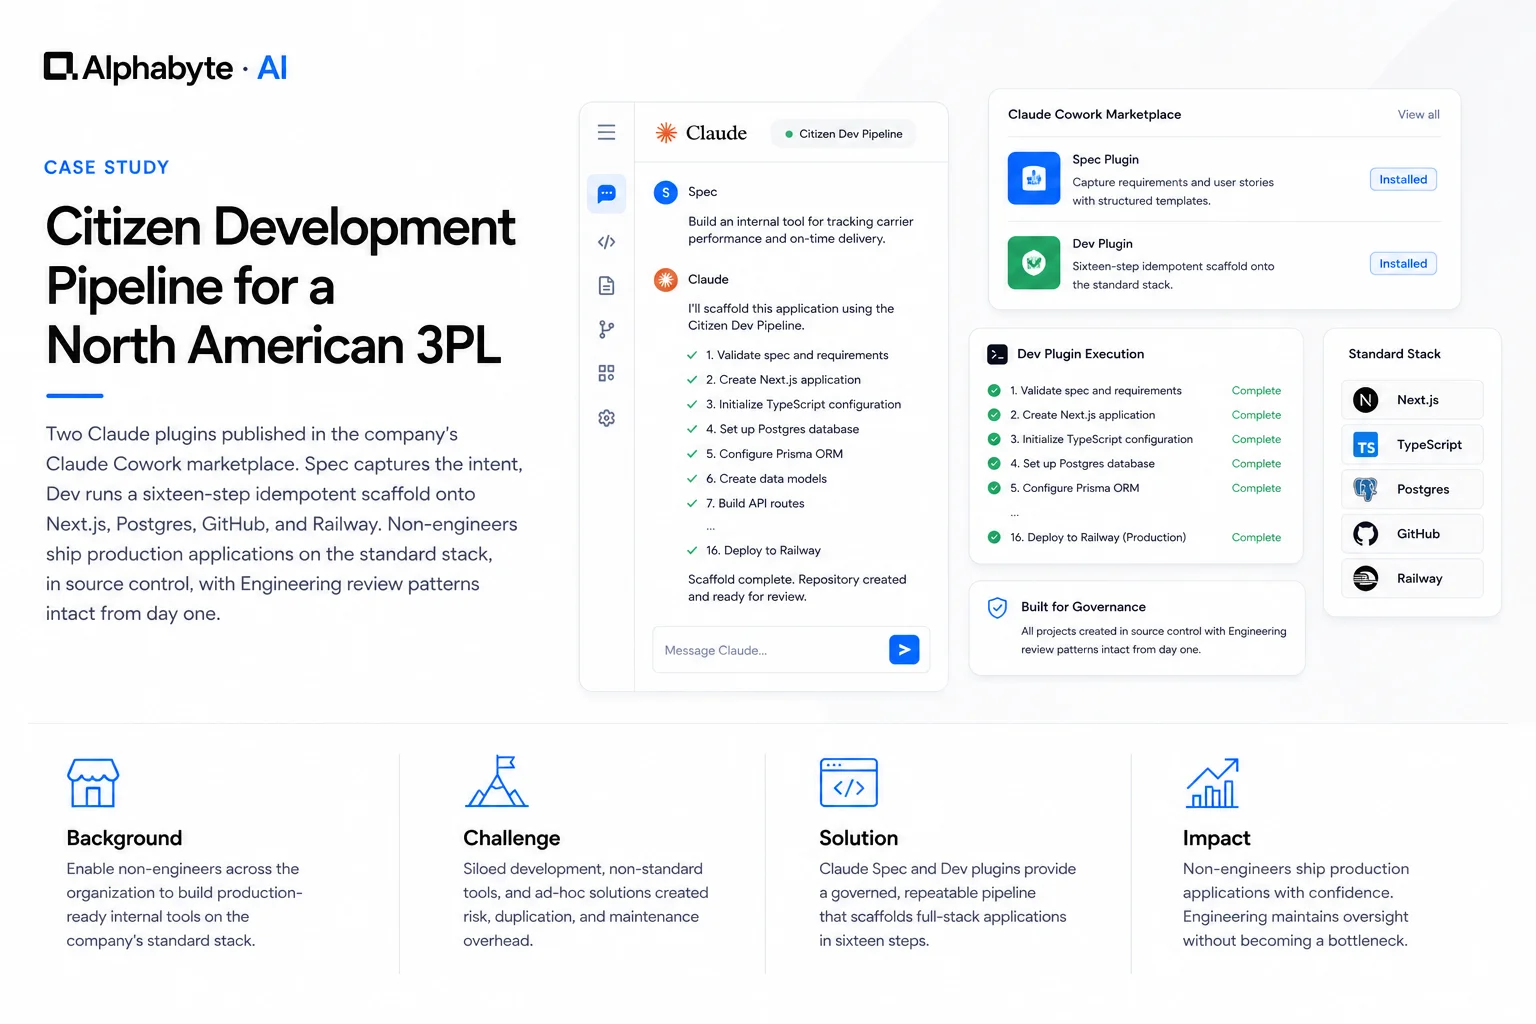
Task: Click green check for Create Next.js application execution step
Action: [x=994, y=415]
